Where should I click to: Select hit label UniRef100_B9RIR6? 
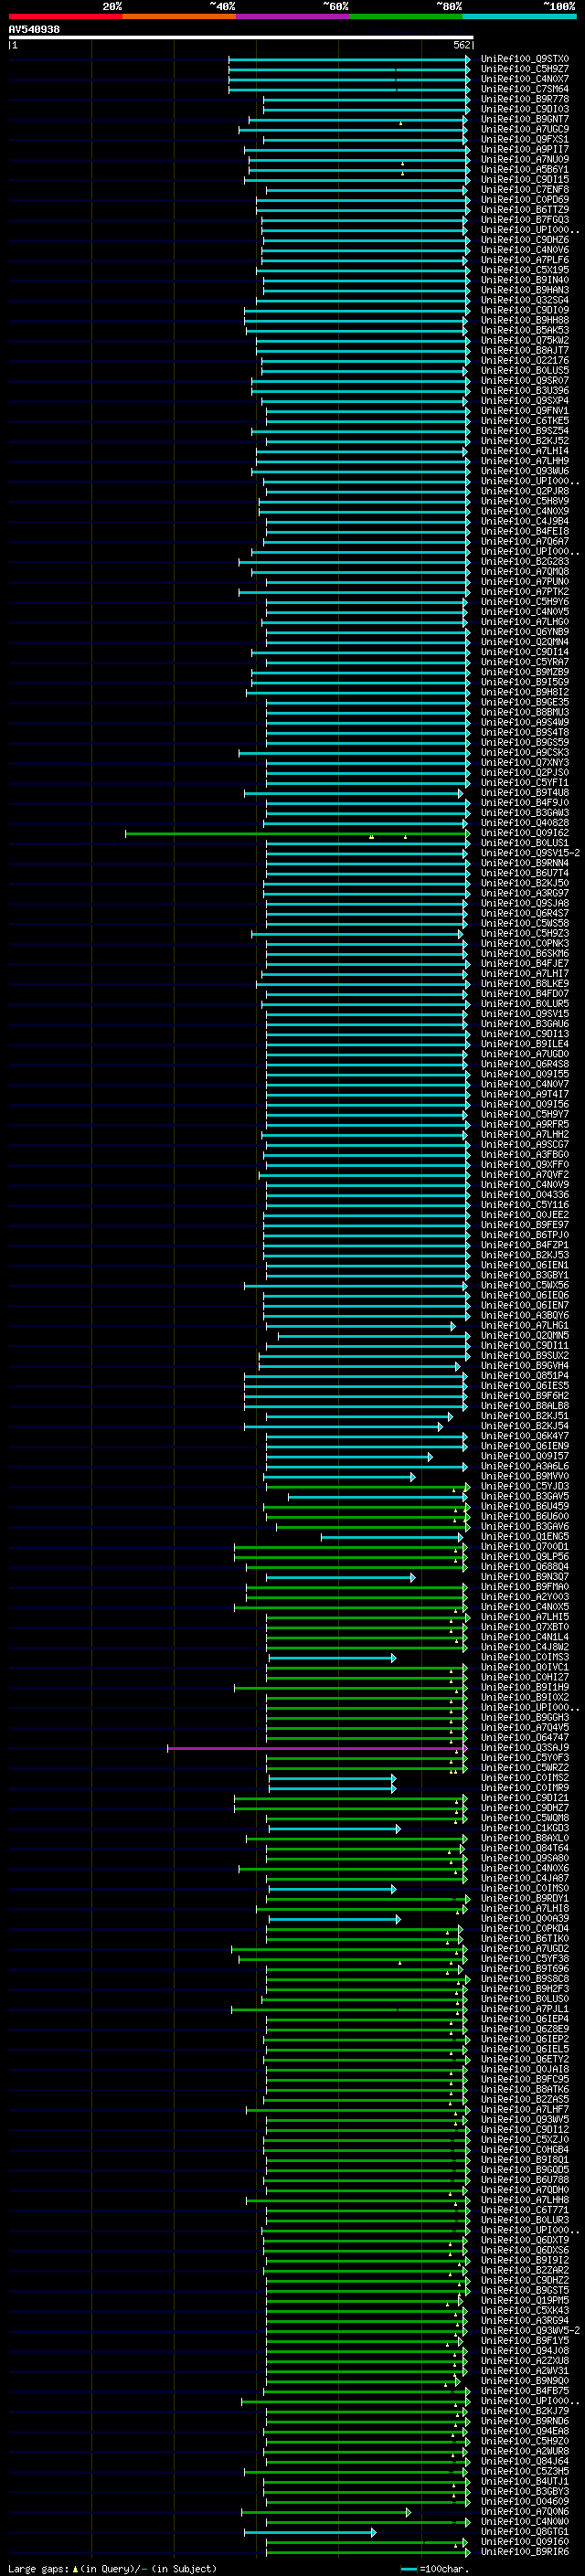[524, 2552]
